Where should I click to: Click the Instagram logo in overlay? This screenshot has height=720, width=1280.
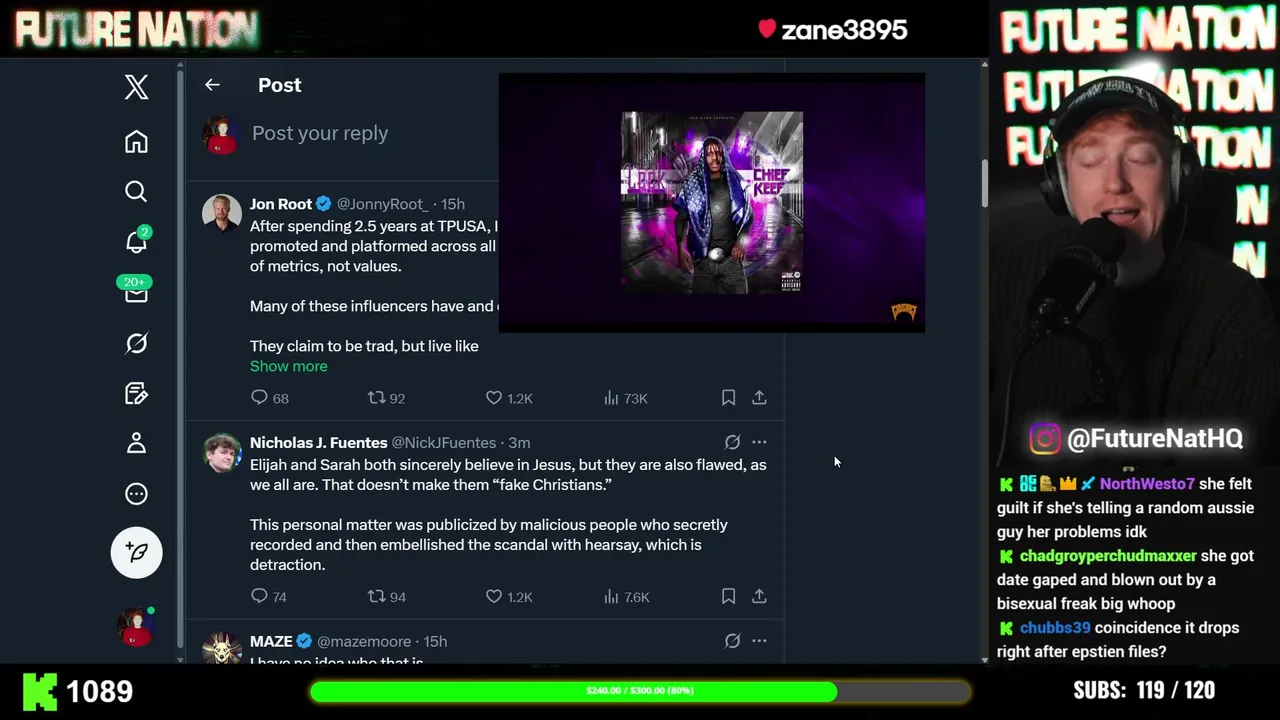click(1045, 439)
